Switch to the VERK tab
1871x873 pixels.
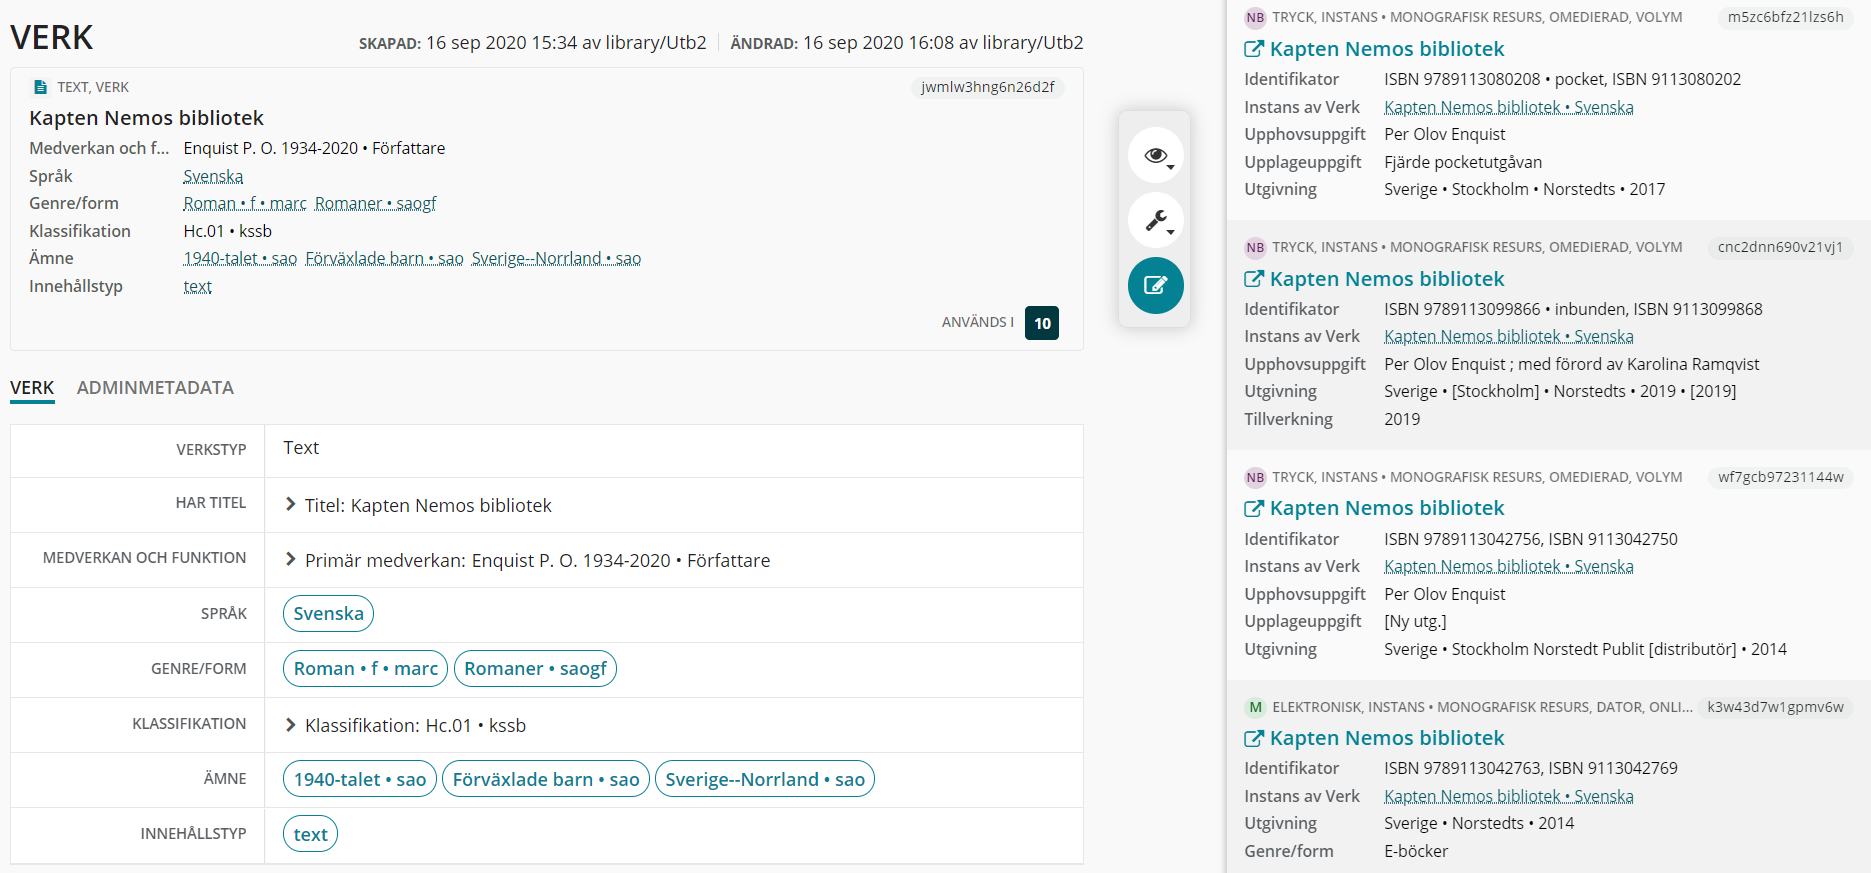[32, 388]
